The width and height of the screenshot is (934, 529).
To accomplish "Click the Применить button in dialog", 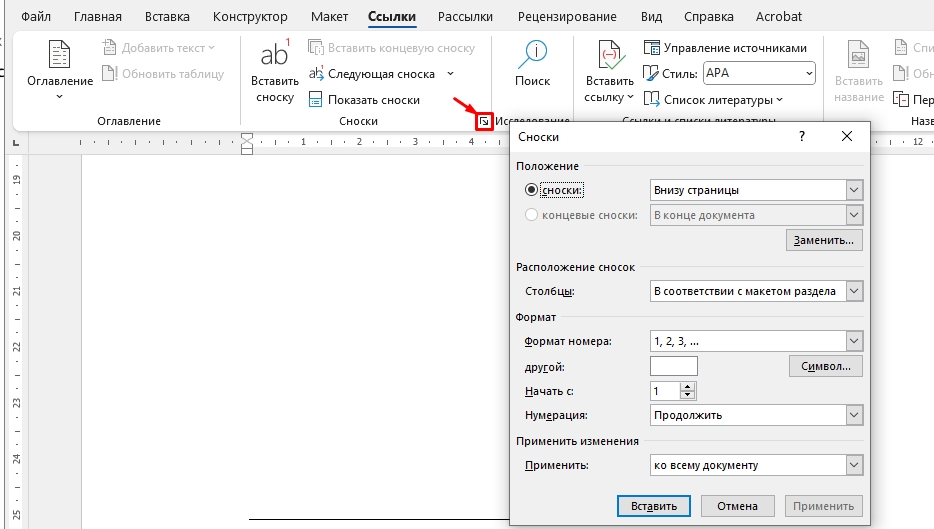I will point(823,506).
